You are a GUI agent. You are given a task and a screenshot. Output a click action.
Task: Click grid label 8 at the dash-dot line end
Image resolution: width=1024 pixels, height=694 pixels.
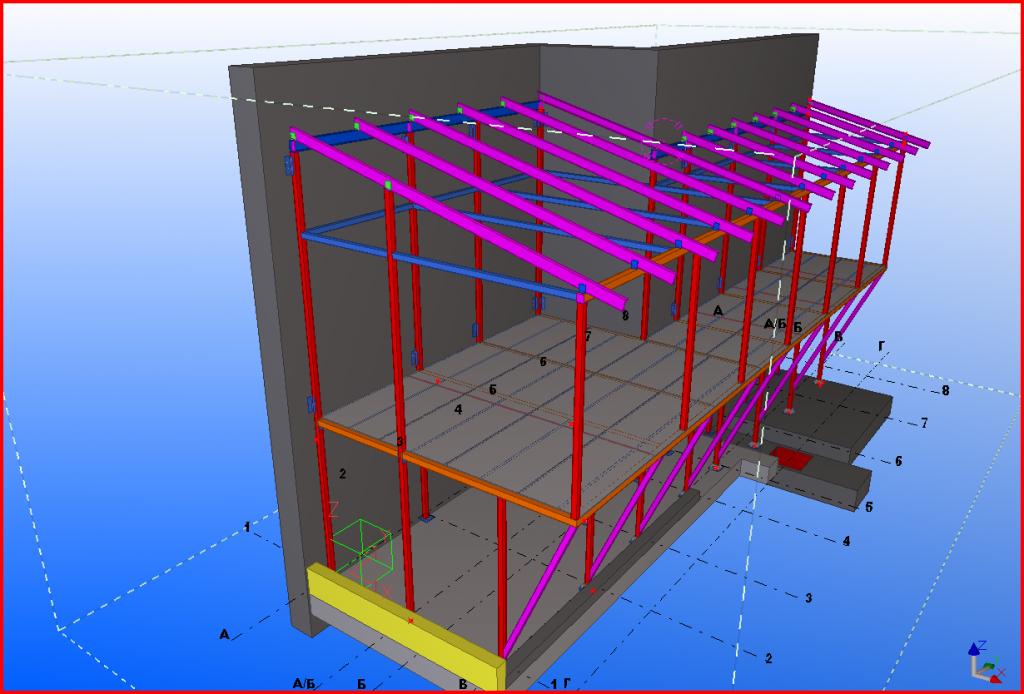coord(945,391)
